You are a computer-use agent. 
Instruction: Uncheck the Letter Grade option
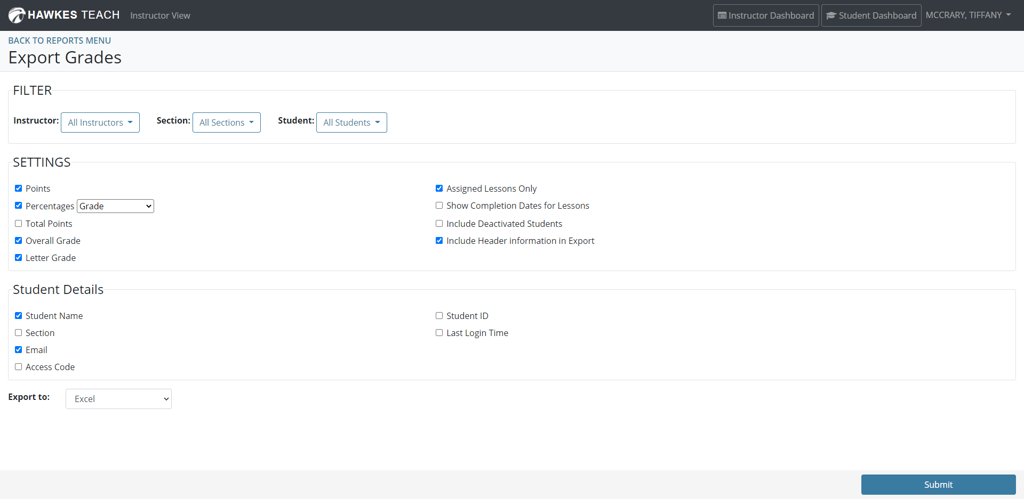tap(18, 257)
